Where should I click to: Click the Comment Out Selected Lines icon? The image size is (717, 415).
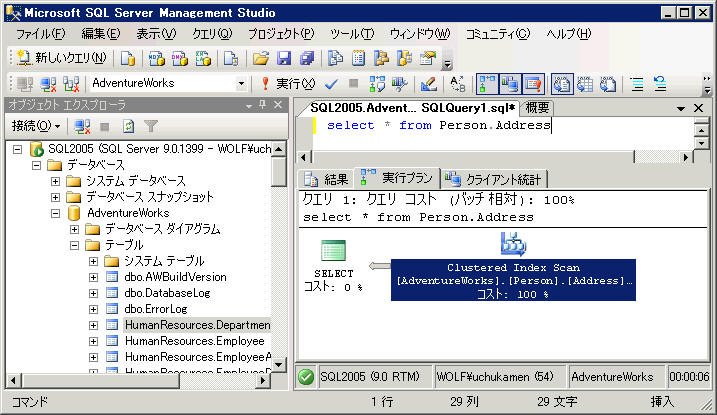[637, 84]
